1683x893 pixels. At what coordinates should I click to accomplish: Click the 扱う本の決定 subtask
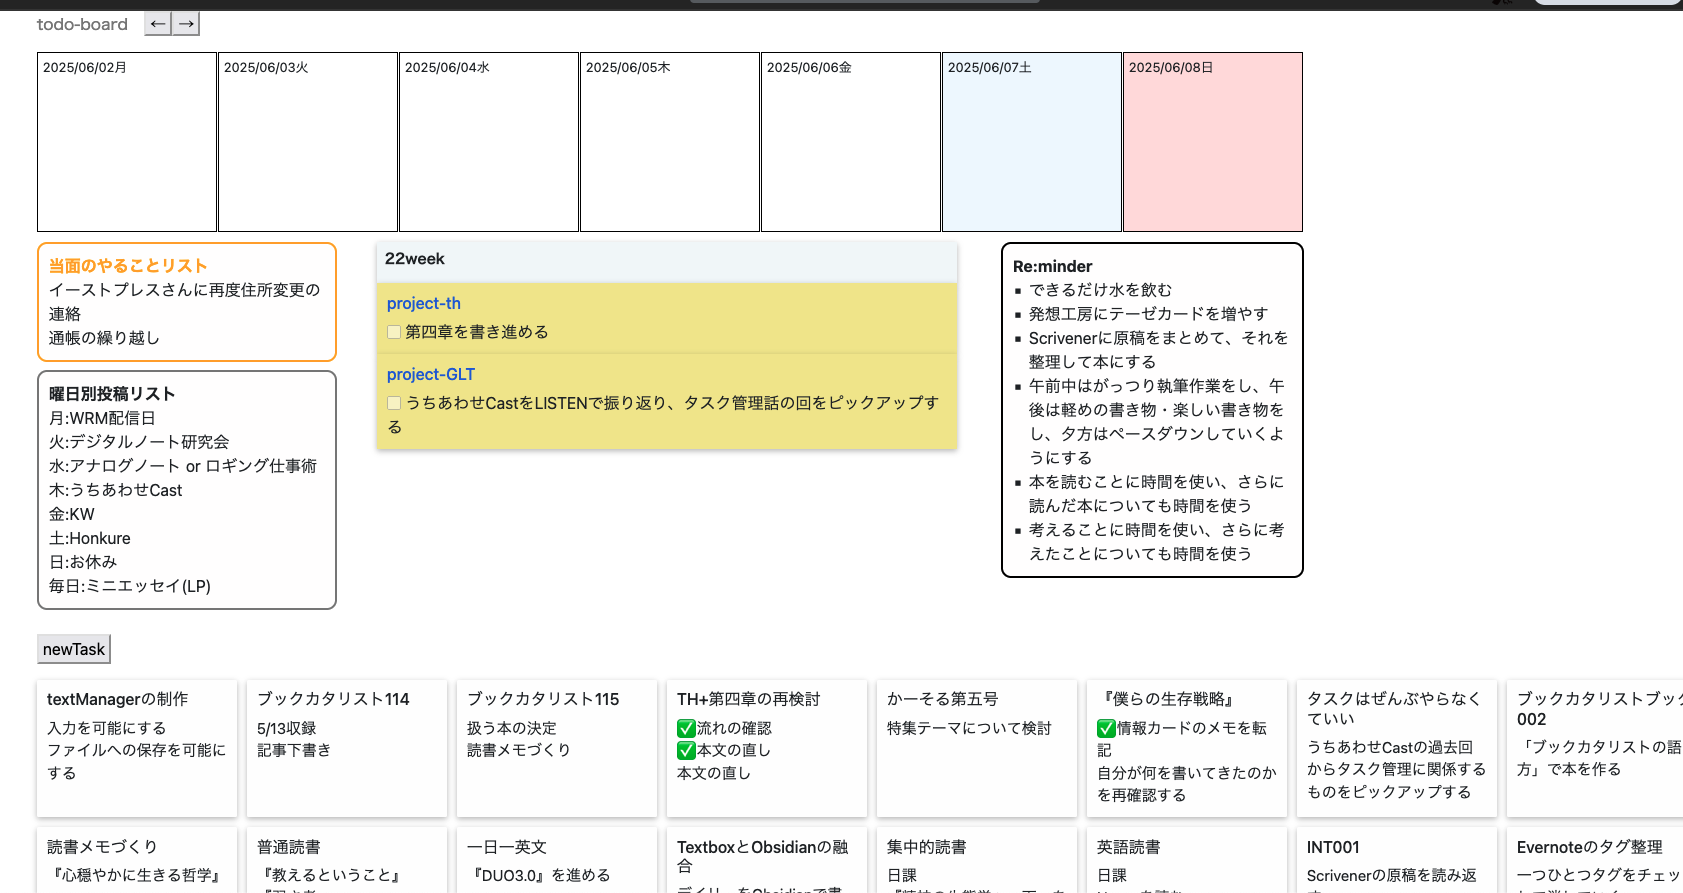512,728
